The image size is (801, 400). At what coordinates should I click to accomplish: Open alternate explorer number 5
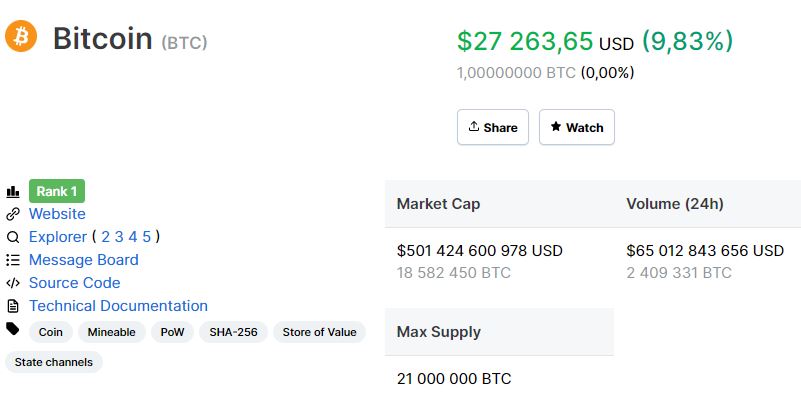146,237
